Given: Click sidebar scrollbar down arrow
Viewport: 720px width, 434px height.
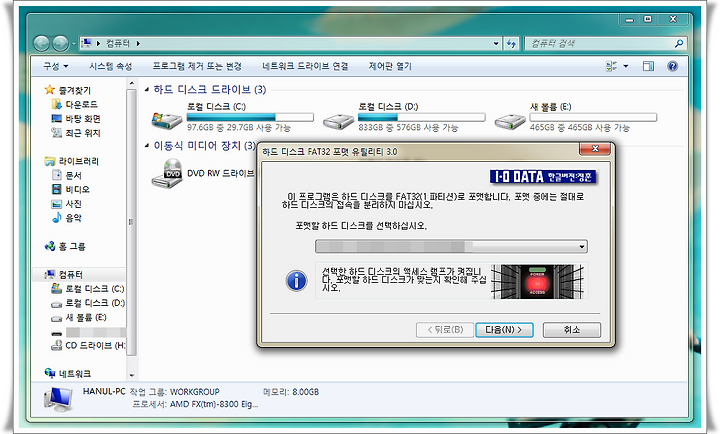Looking at the screenshot, I should tap(131, 375).
